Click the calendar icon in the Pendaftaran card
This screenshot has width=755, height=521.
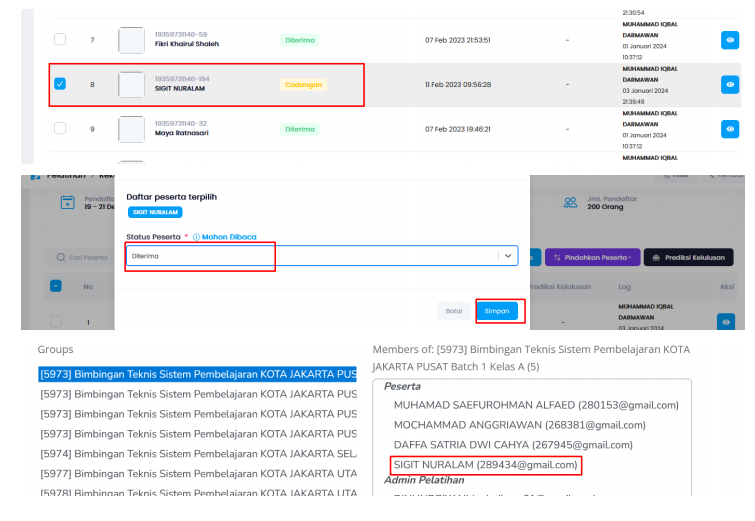point(68,202)
